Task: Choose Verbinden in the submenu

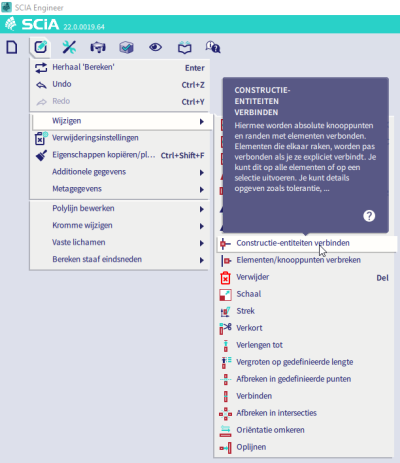Action: point(304,396)
